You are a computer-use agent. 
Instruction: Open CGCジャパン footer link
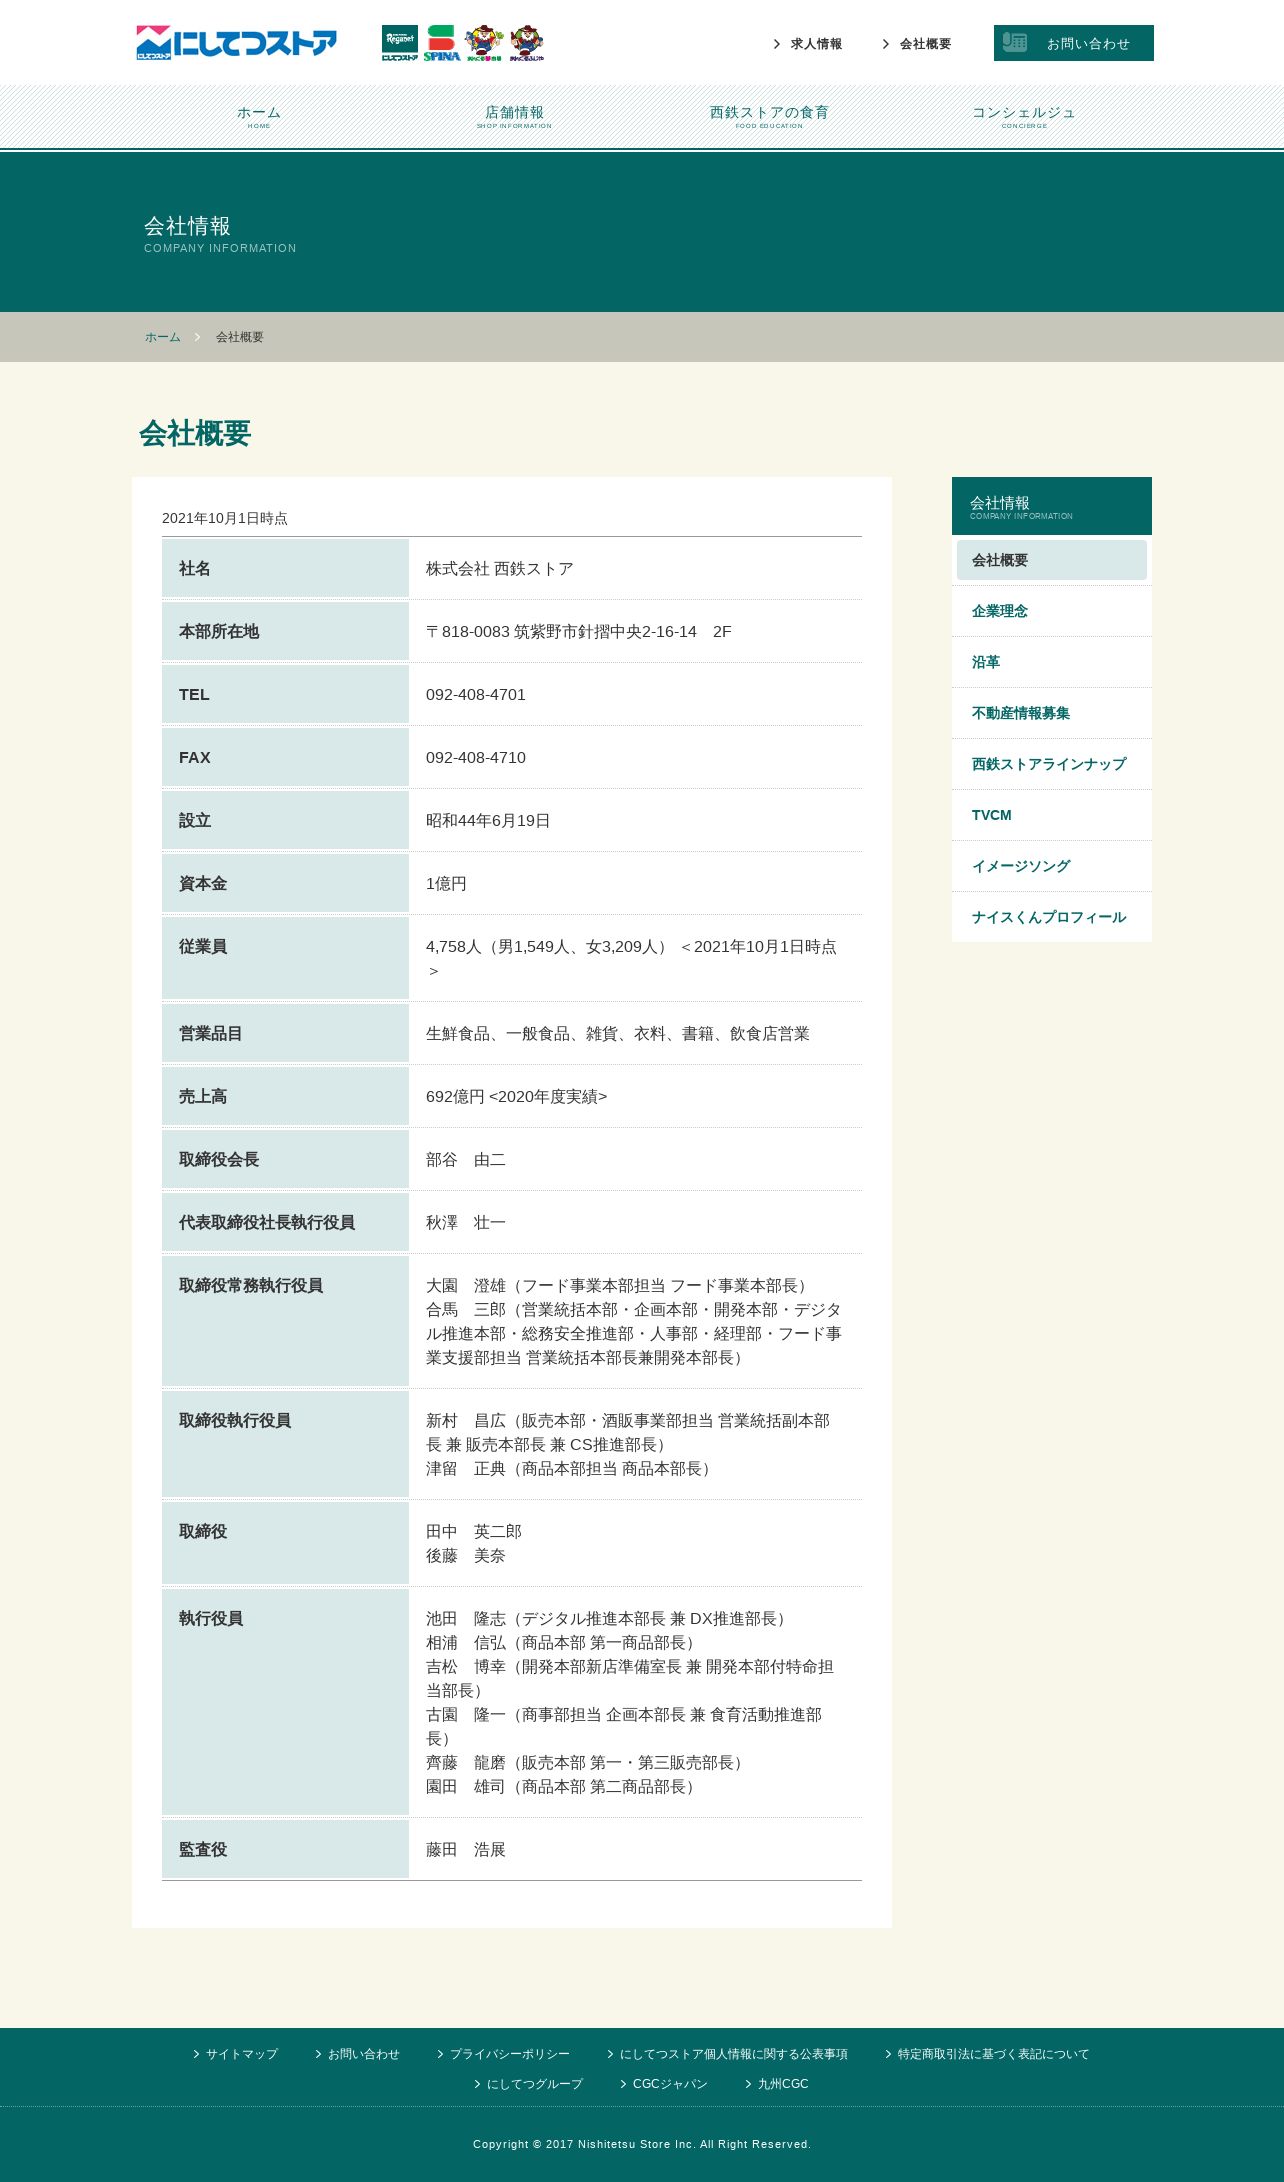click(664, 2084)
